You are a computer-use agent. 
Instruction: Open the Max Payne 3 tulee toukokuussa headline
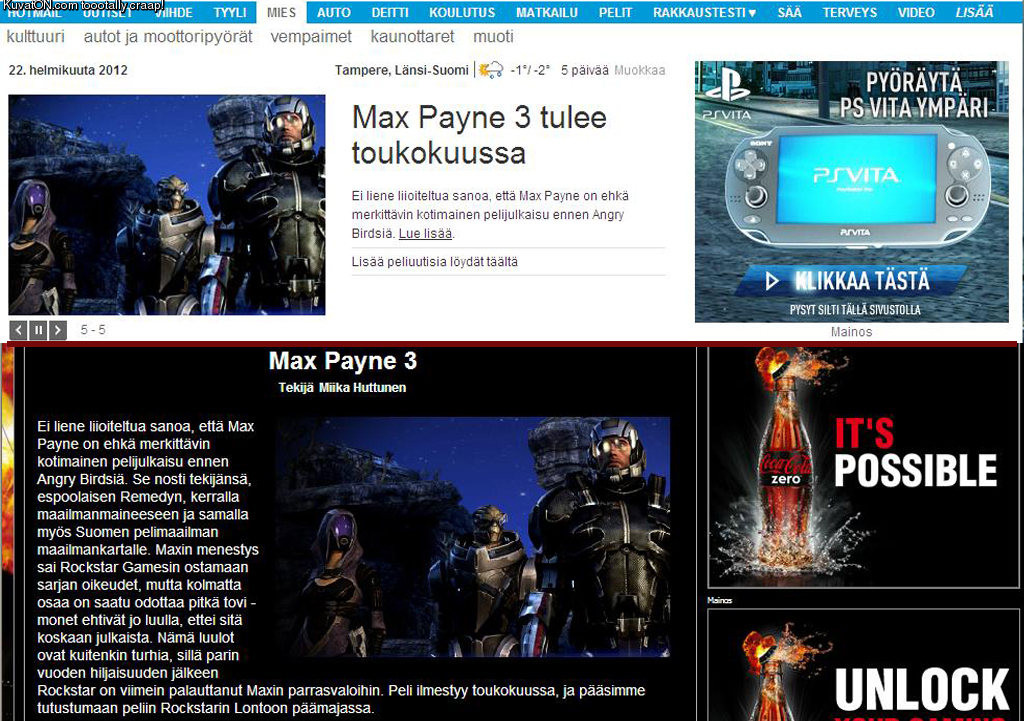[479, 135]
